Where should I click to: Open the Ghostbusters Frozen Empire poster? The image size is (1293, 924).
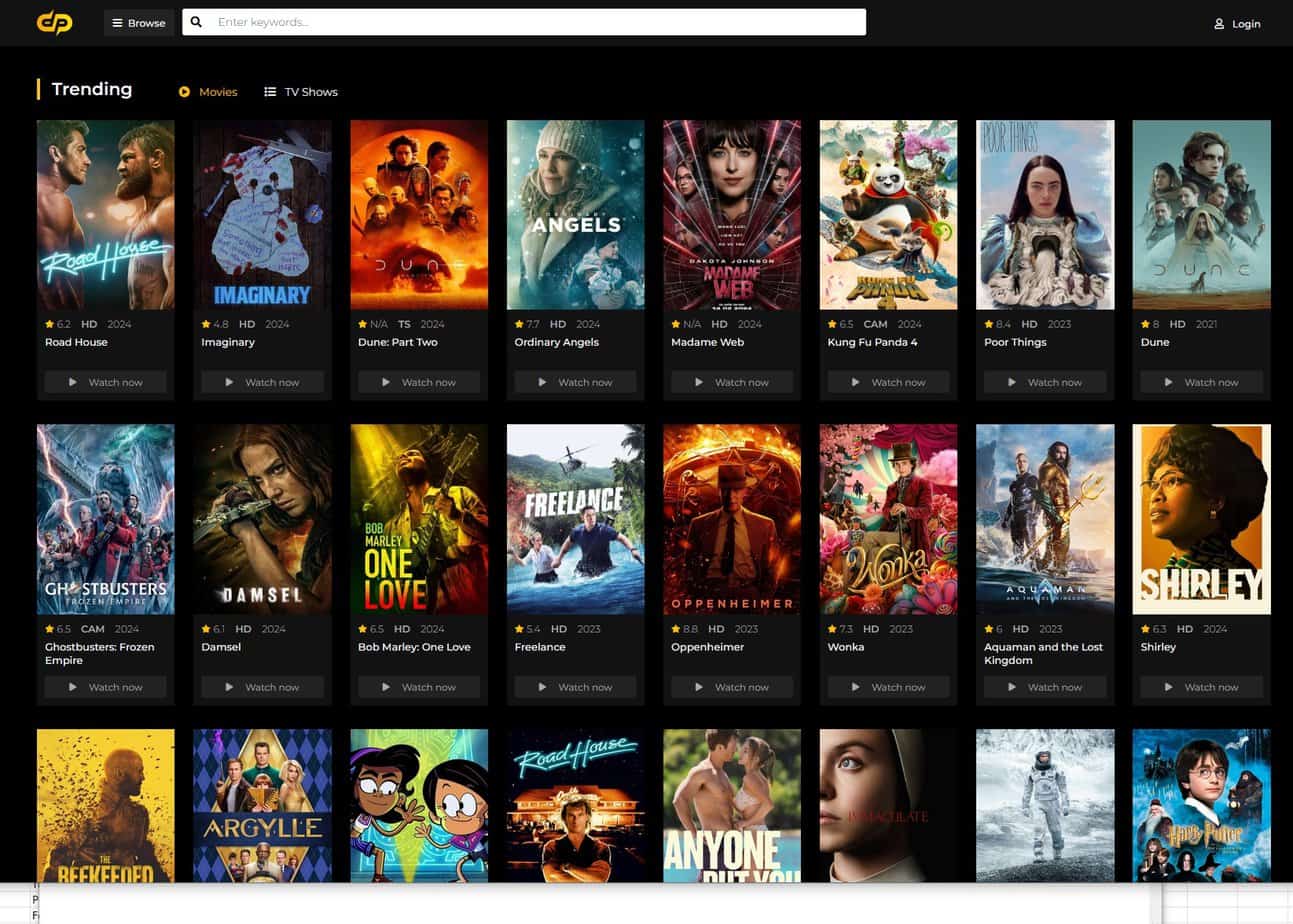pos(106,519)
